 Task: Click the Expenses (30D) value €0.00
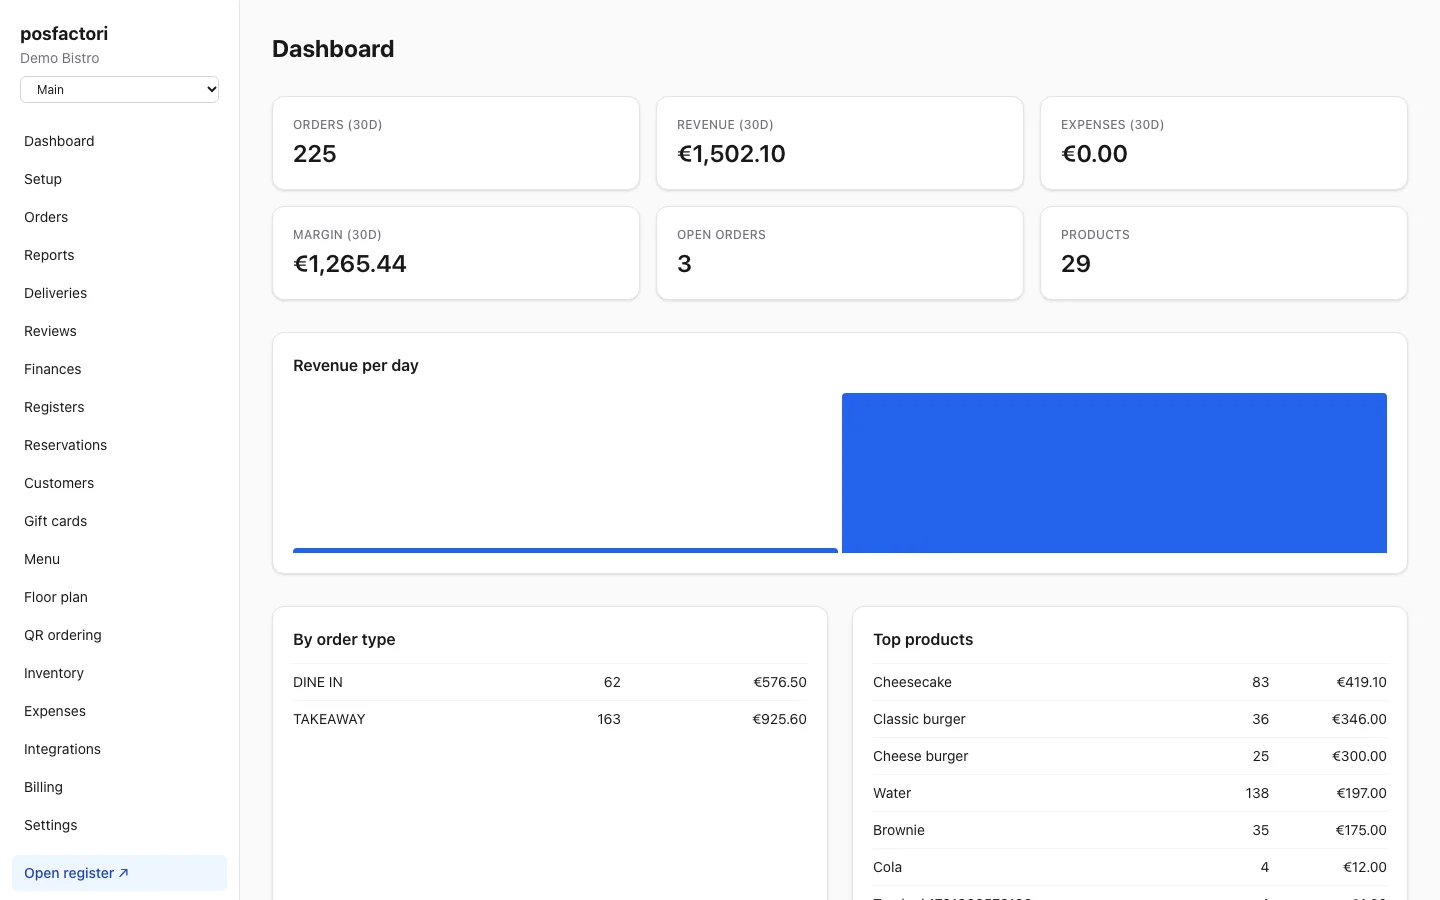tap(1094, 154)
